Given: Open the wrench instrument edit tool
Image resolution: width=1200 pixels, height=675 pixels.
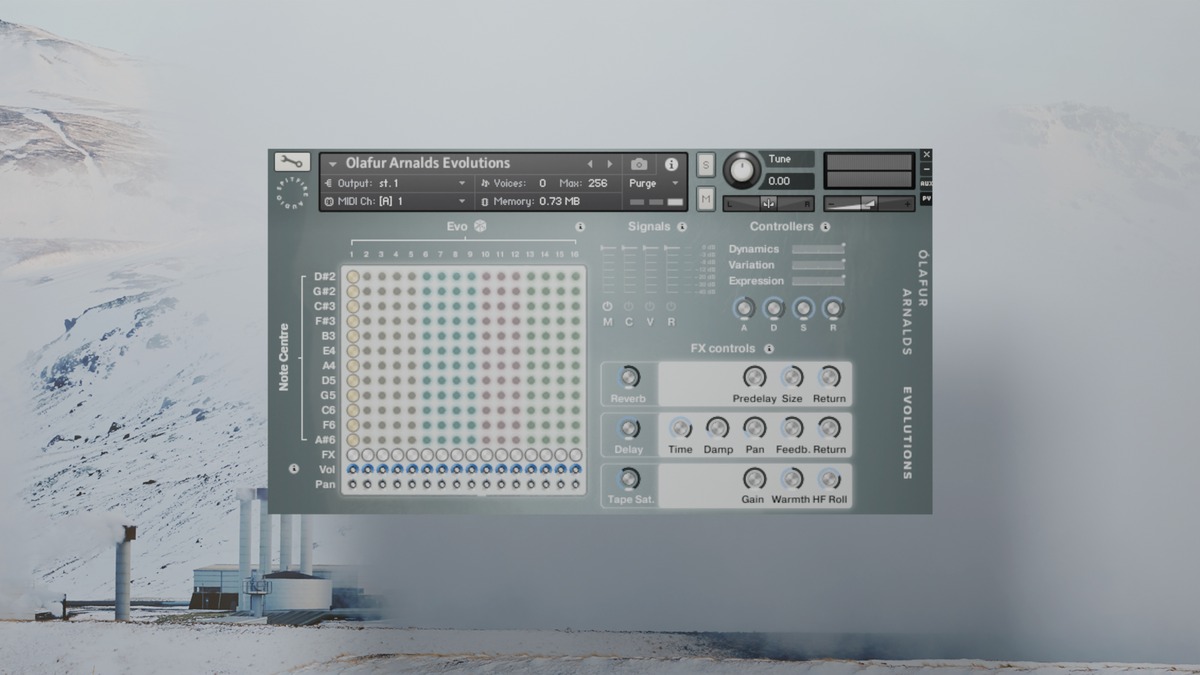Looking at the screenshot, I should 291,162.
